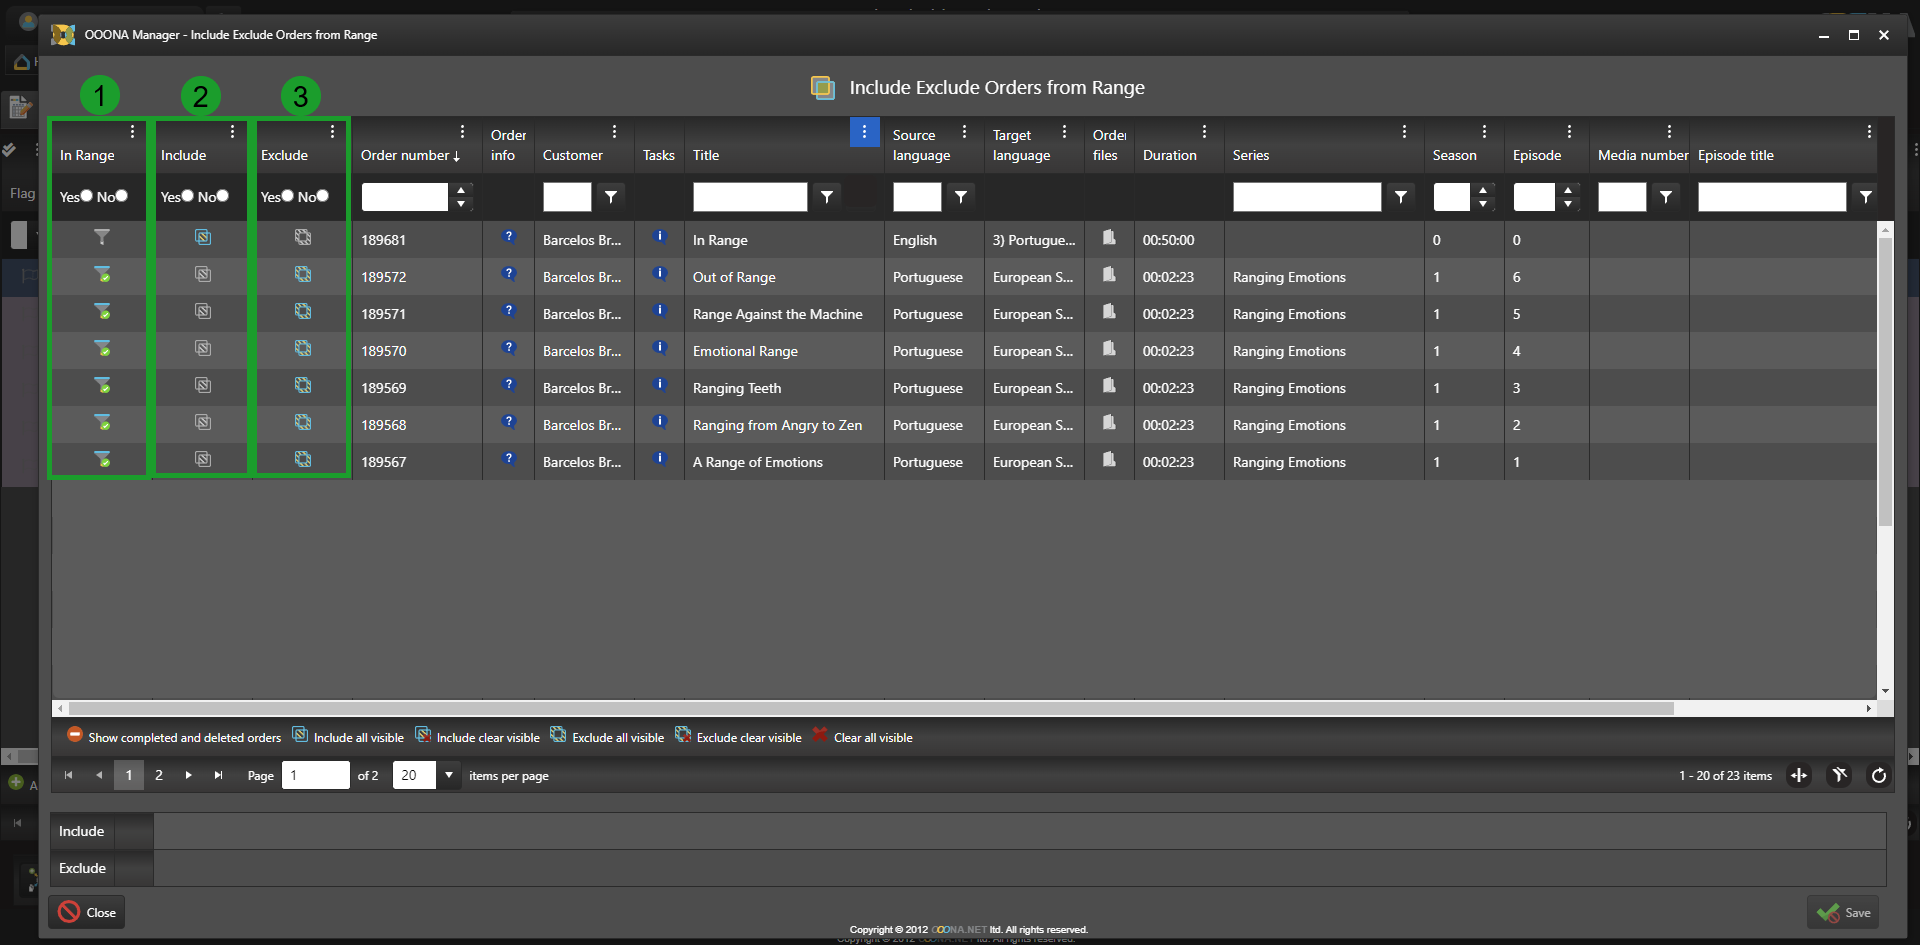Select Yes radio under Exclude column

288,196
